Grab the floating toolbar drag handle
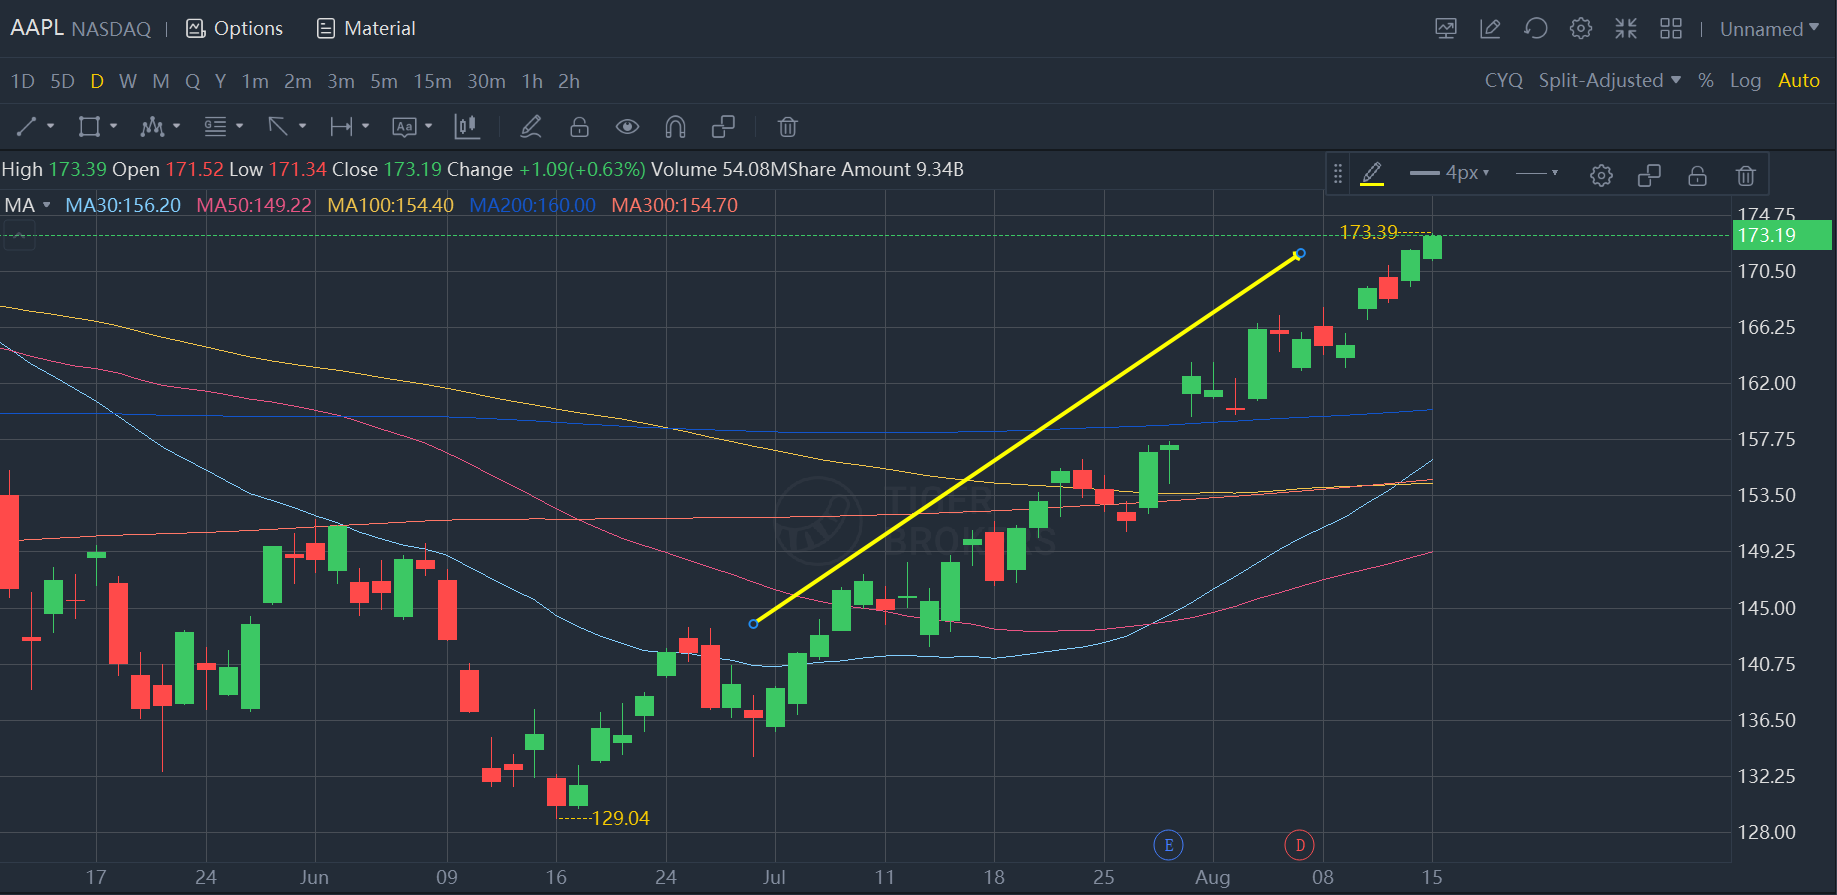 tap(1338, 175)
